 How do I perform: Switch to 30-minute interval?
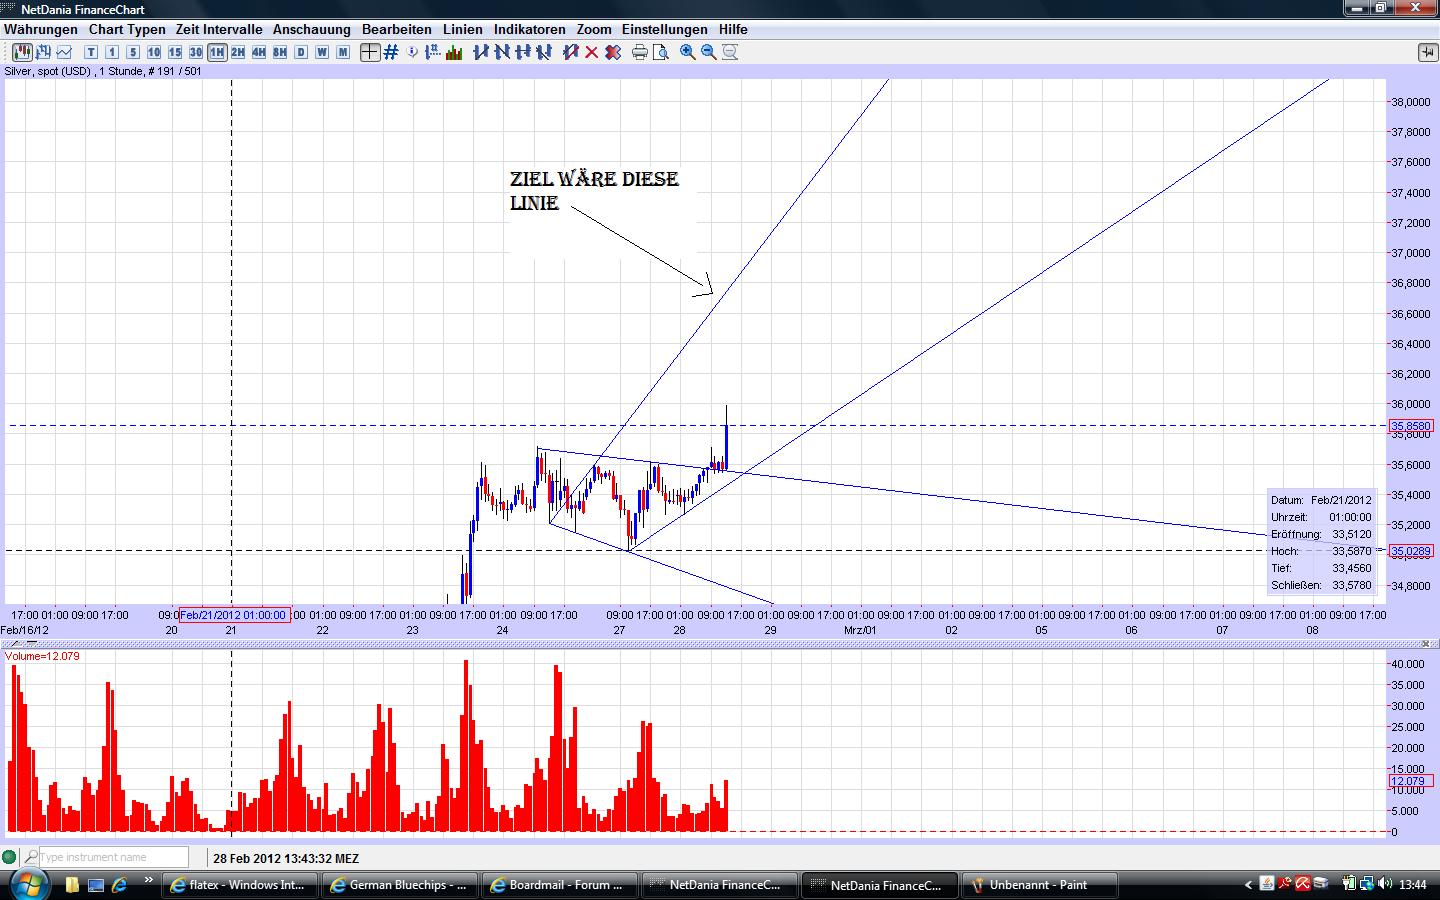(196, 52)
